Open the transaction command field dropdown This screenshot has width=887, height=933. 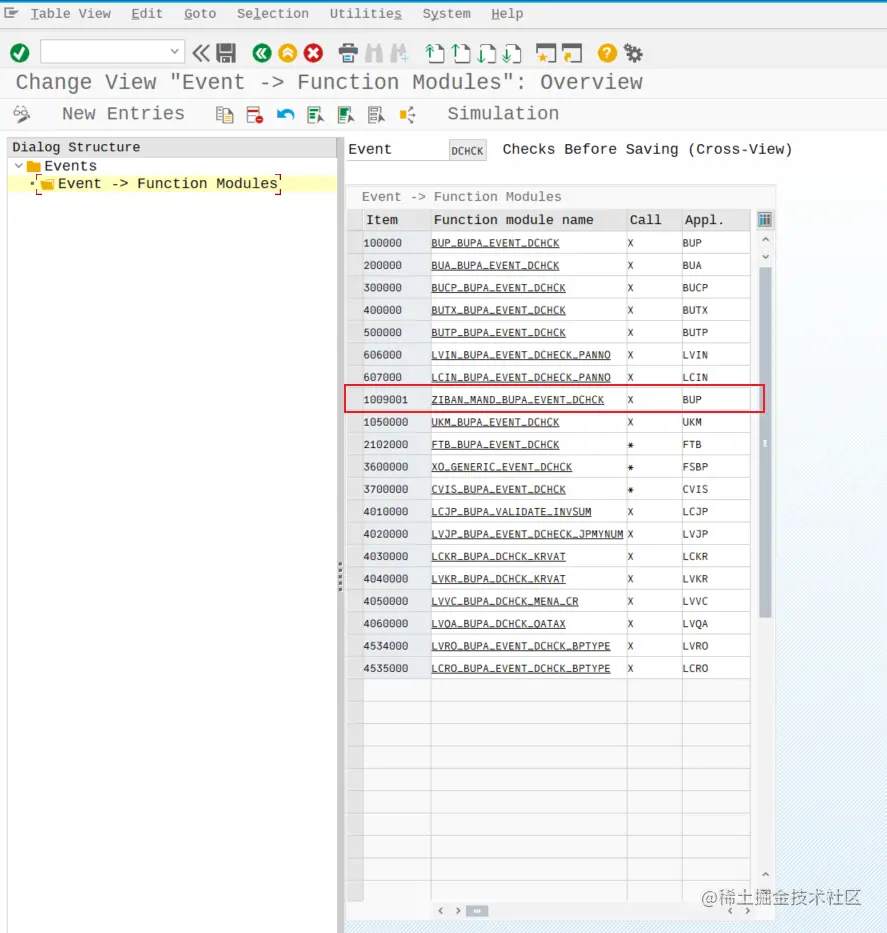tap(174, 51)
